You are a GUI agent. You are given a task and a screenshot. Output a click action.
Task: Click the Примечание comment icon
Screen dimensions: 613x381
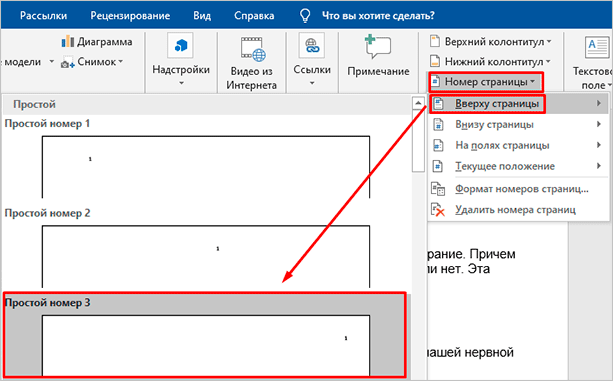point(377,47)
